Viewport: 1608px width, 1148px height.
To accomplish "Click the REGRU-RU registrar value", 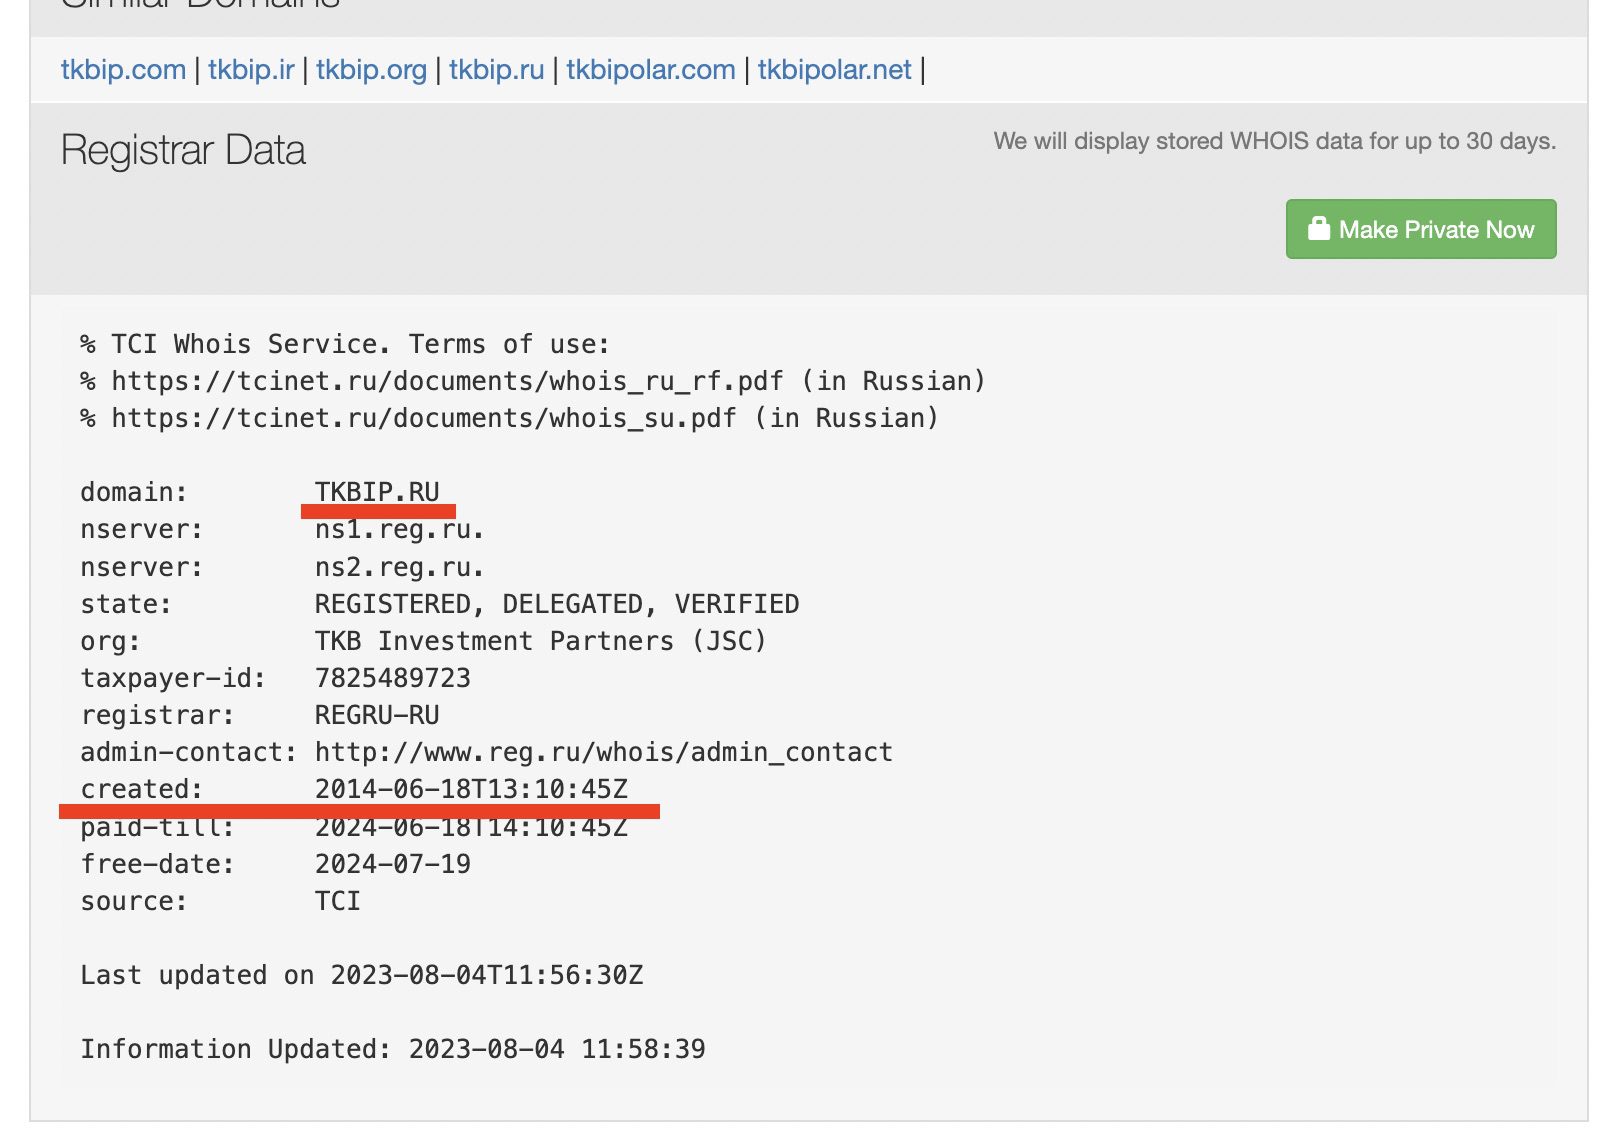I will [377, 715].
